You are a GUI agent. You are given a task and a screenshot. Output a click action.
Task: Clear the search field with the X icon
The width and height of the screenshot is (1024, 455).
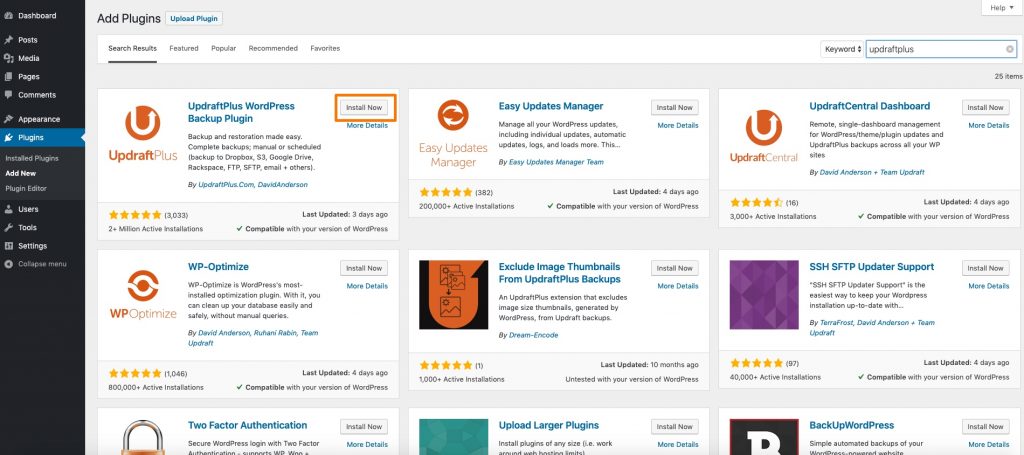(x=1010, y=49)
